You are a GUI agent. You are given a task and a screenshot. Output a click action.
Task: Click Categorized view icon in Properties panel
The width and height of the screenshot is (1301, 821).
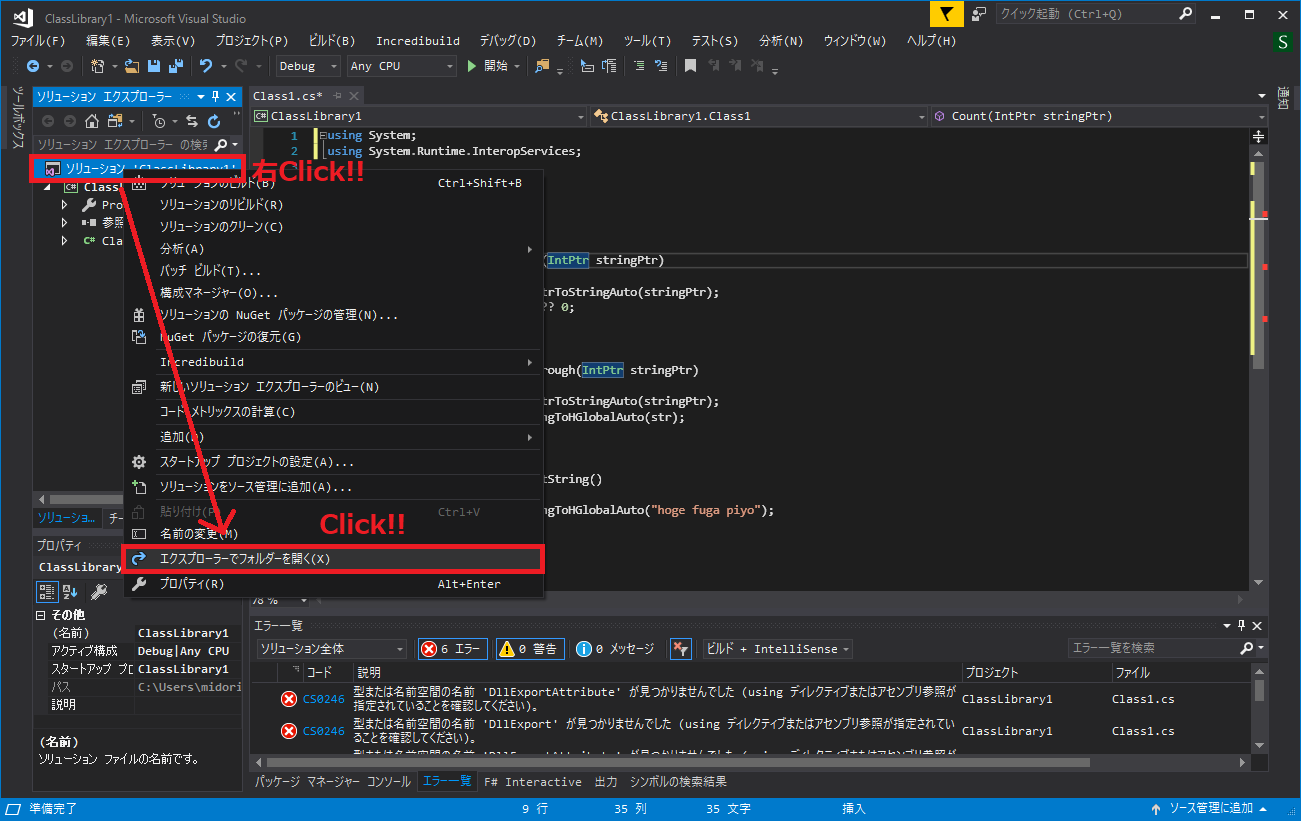[x=47, y=591]
